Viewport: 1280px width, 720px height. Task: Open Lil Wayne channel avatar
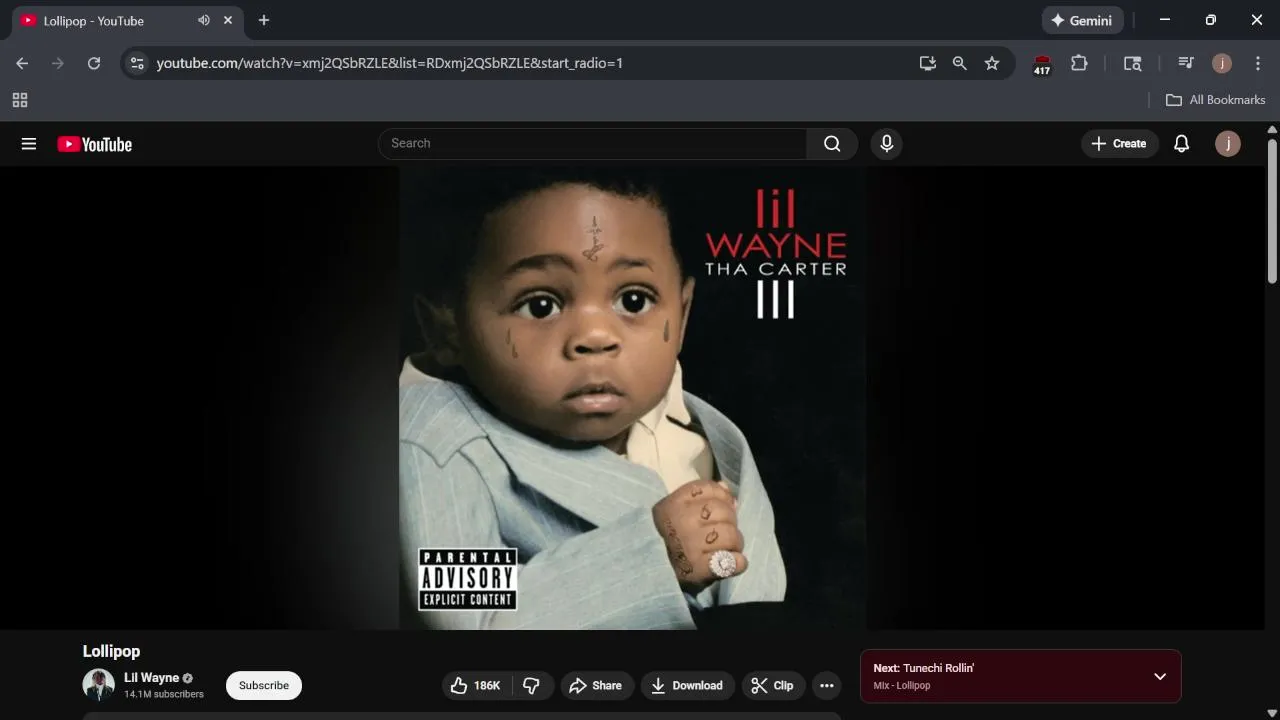pyautogui.click(x=98, y=685)
